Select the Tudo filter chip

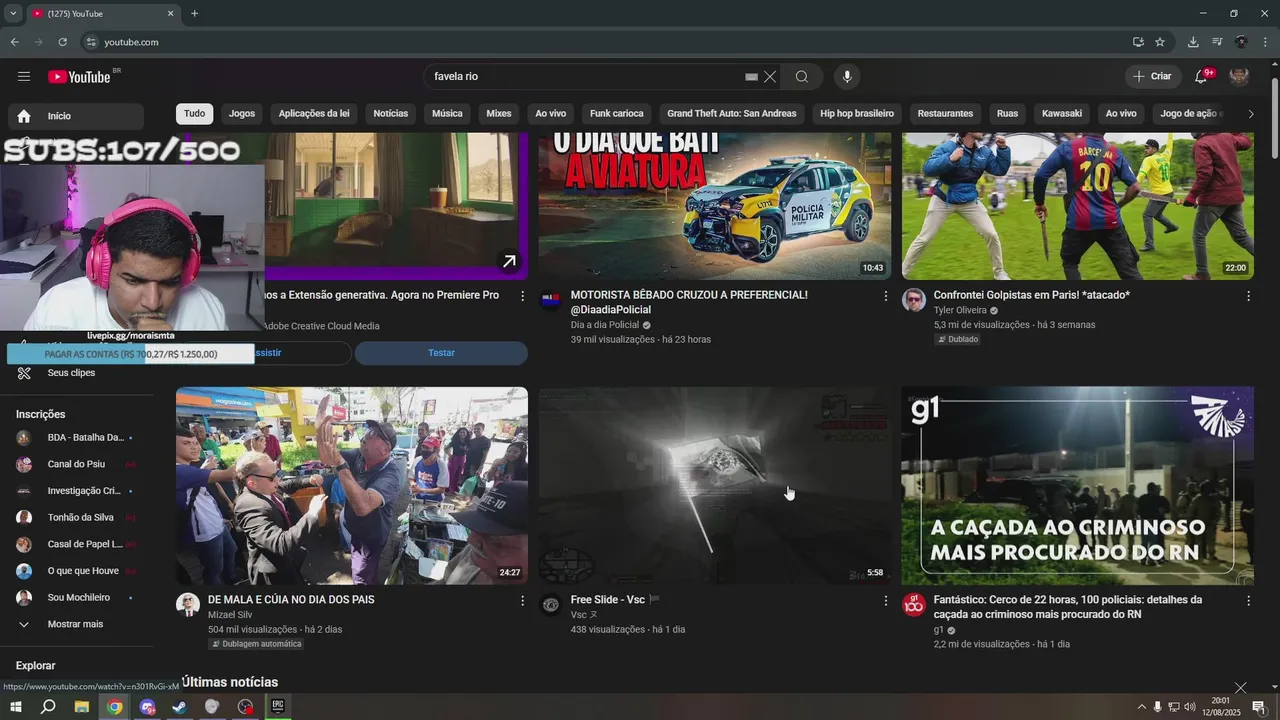tap(194, 114)
